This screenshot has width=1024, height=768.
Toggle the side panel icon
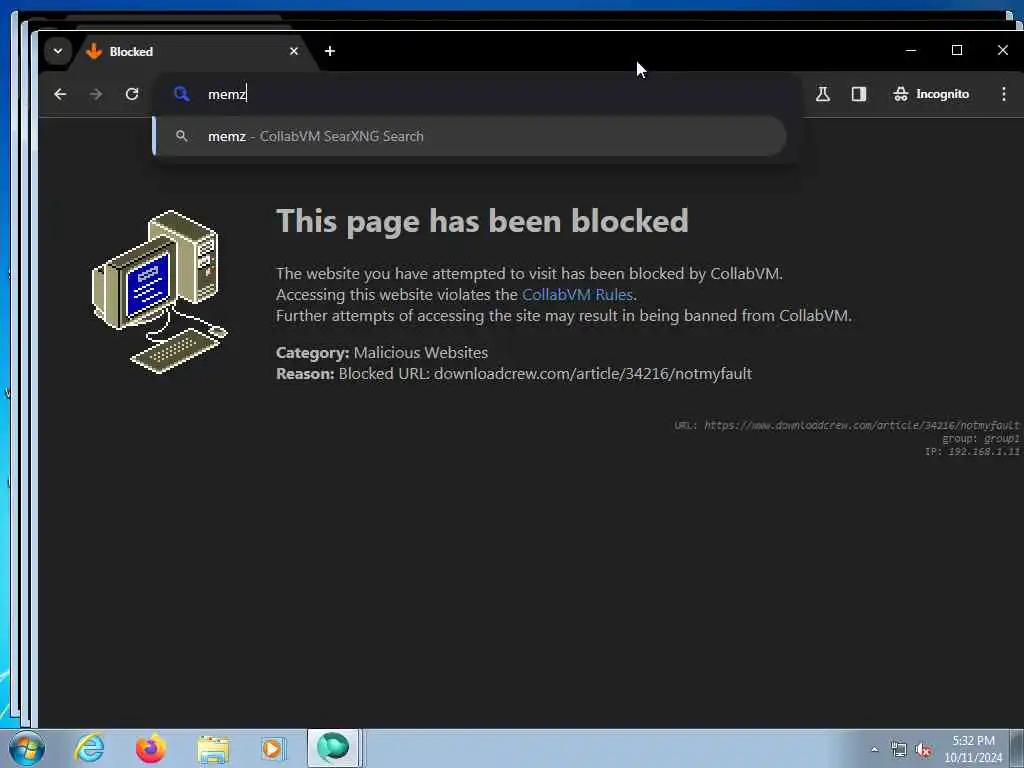tap(859, 94)
